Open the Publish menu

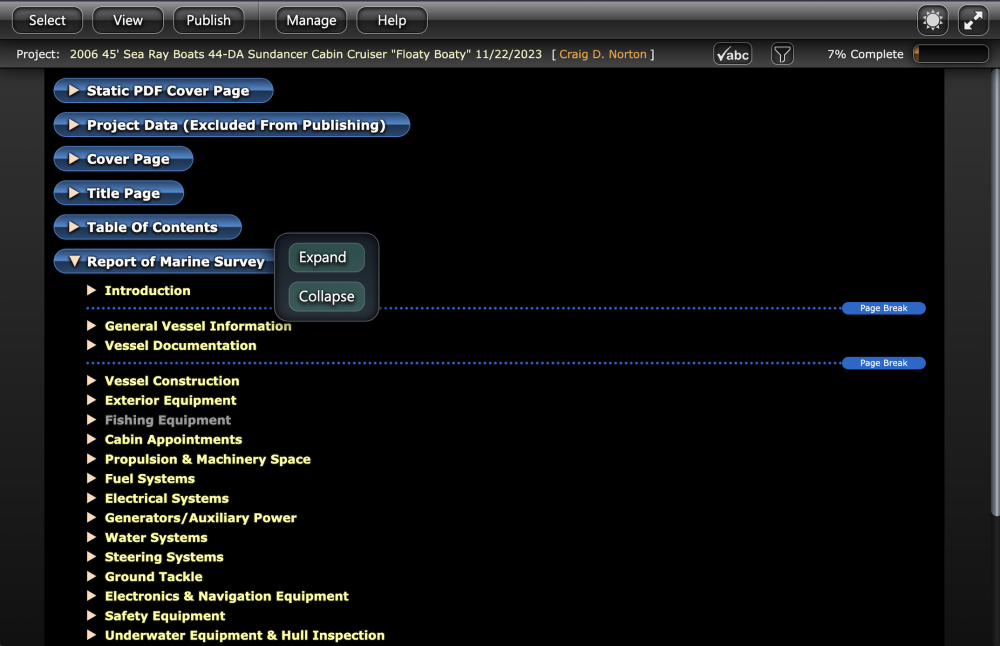(208, 19)
